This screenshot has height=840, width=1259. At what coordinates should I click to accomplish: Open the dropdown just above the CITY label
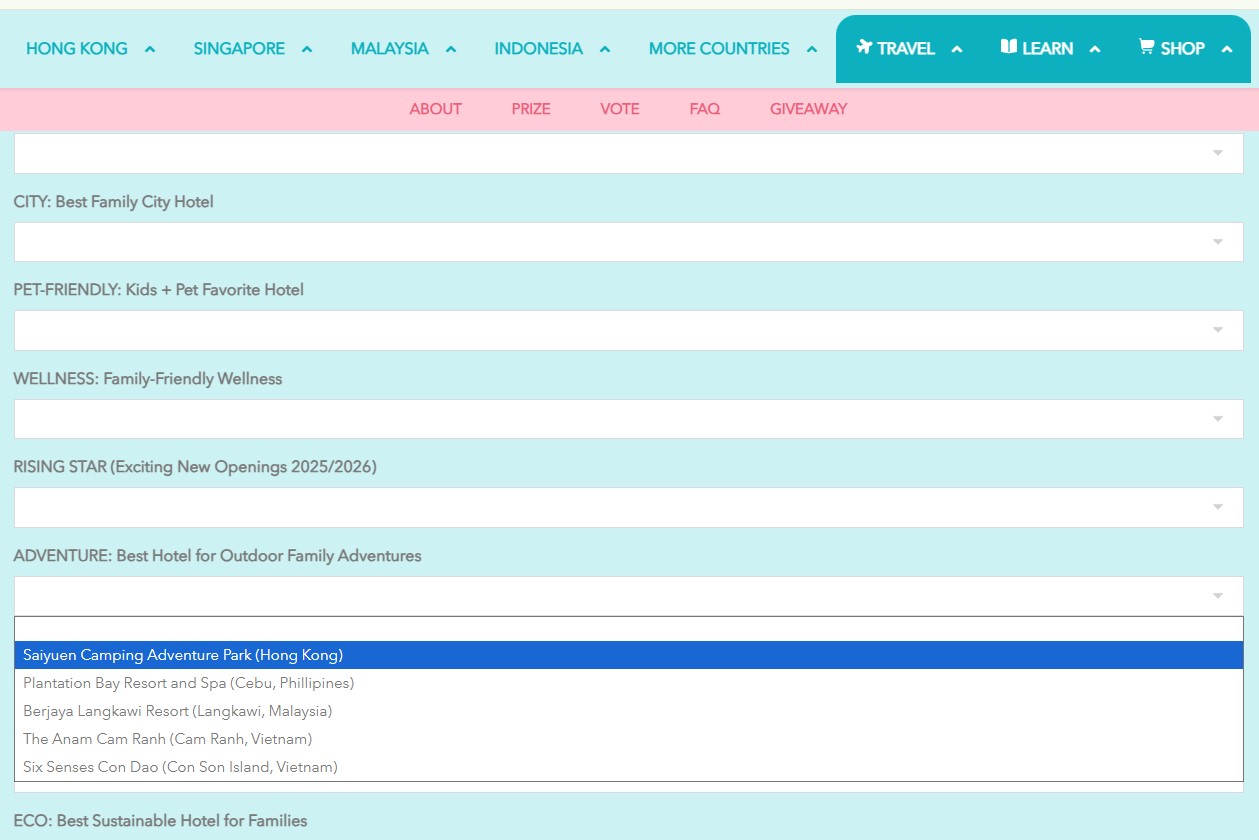point(628,153)
